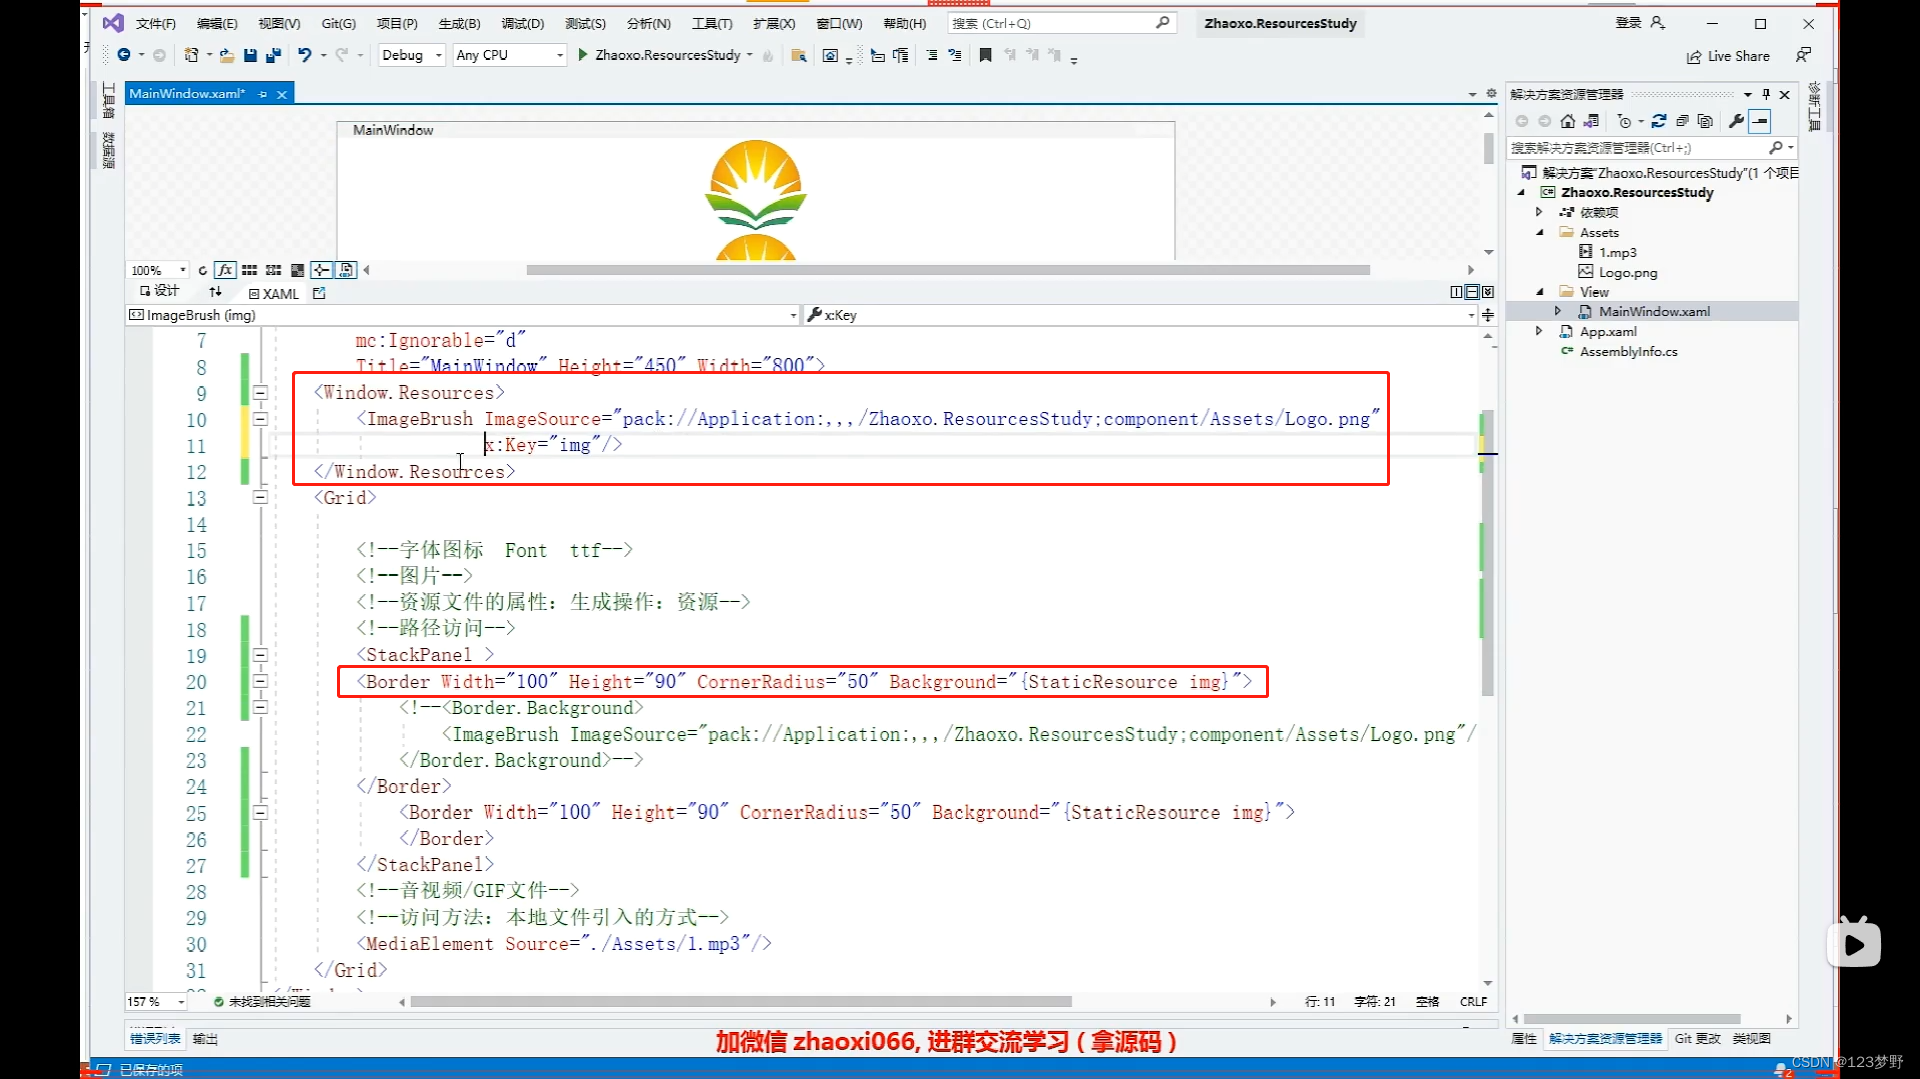This screenshot has height=1079, width=1920.
Task: Click the Home icon in Solution Explorer
Action: click(x=1568, y=122)
